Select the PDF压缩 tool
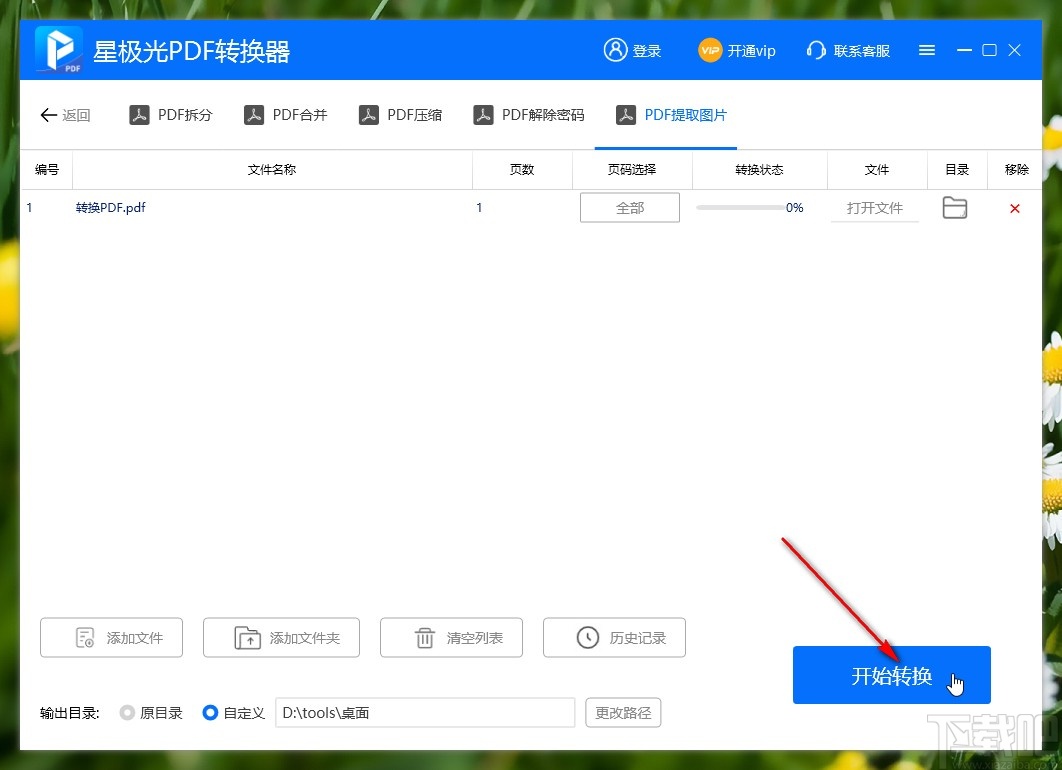This screenshot has width=1062, height=770. point(370,114)
